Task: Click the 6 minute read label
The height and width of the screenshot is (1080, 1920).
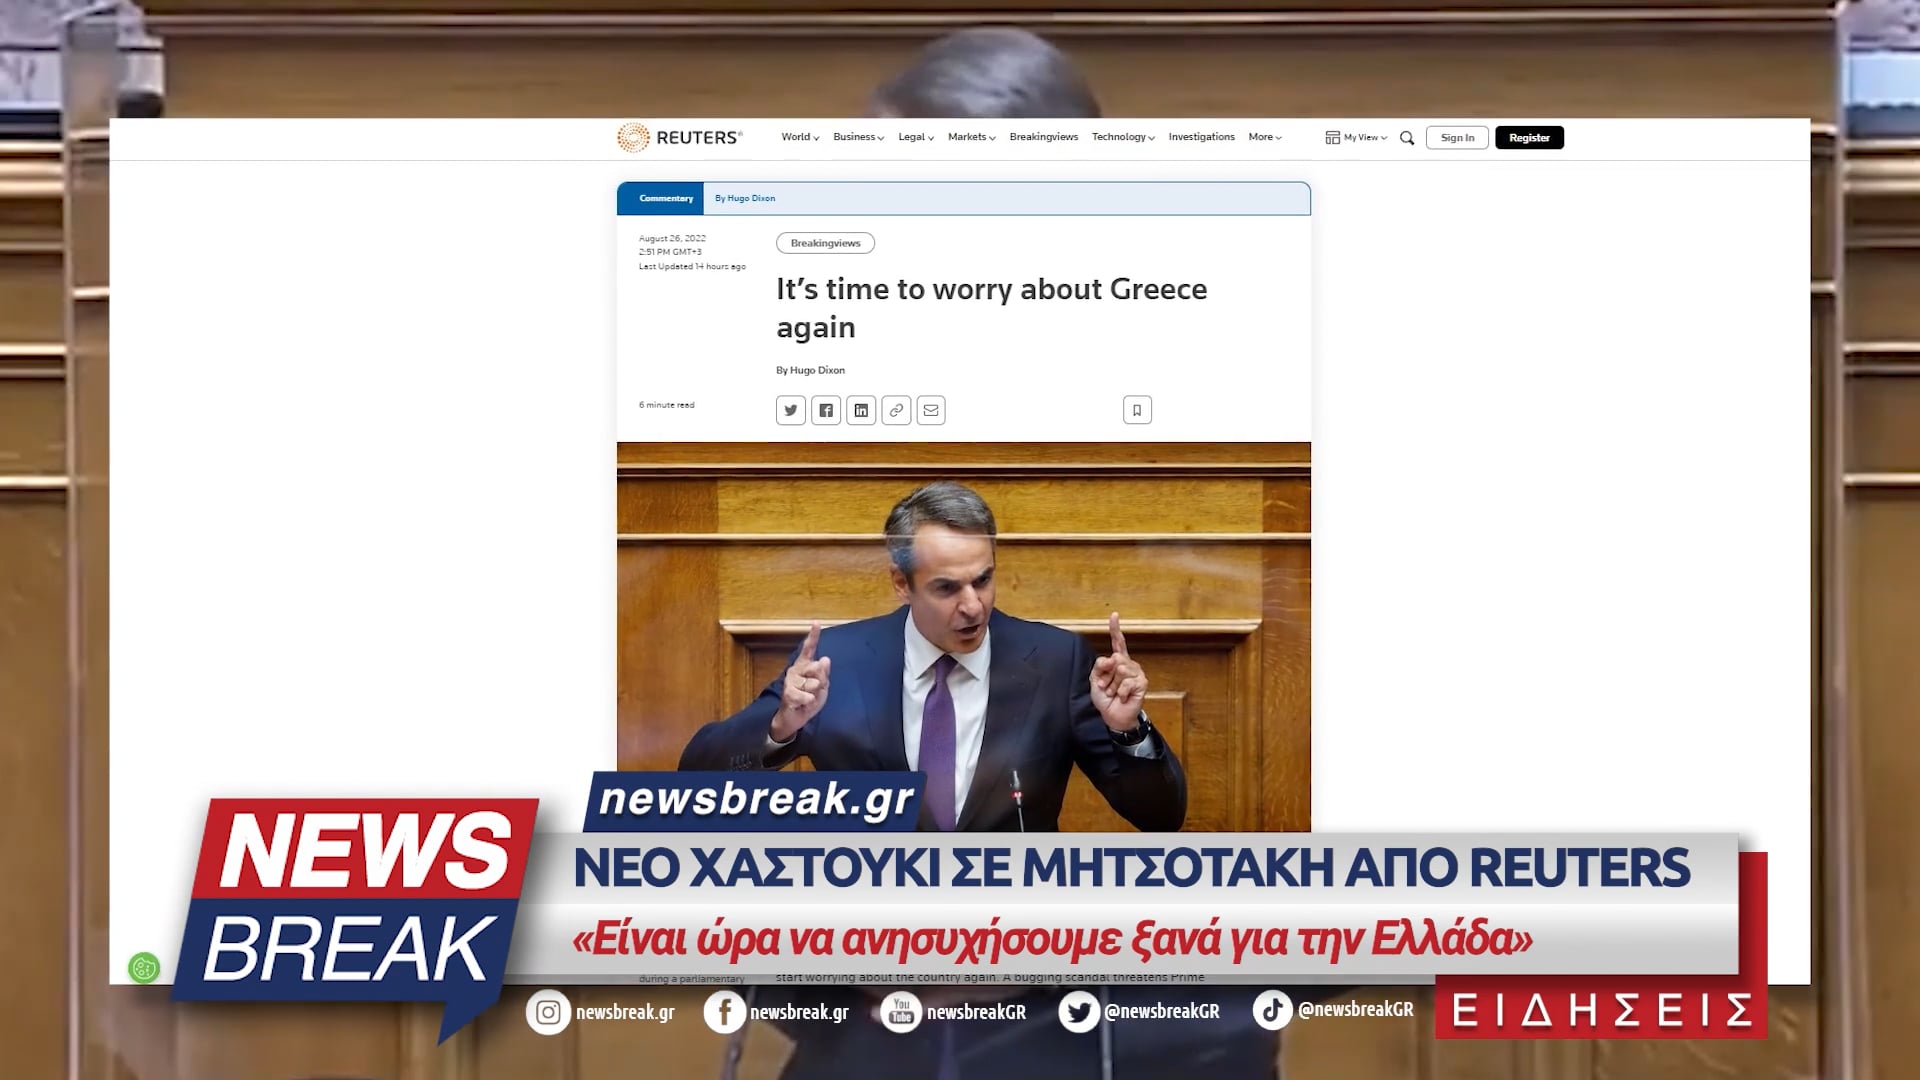Action: click(x=666, y=405)
